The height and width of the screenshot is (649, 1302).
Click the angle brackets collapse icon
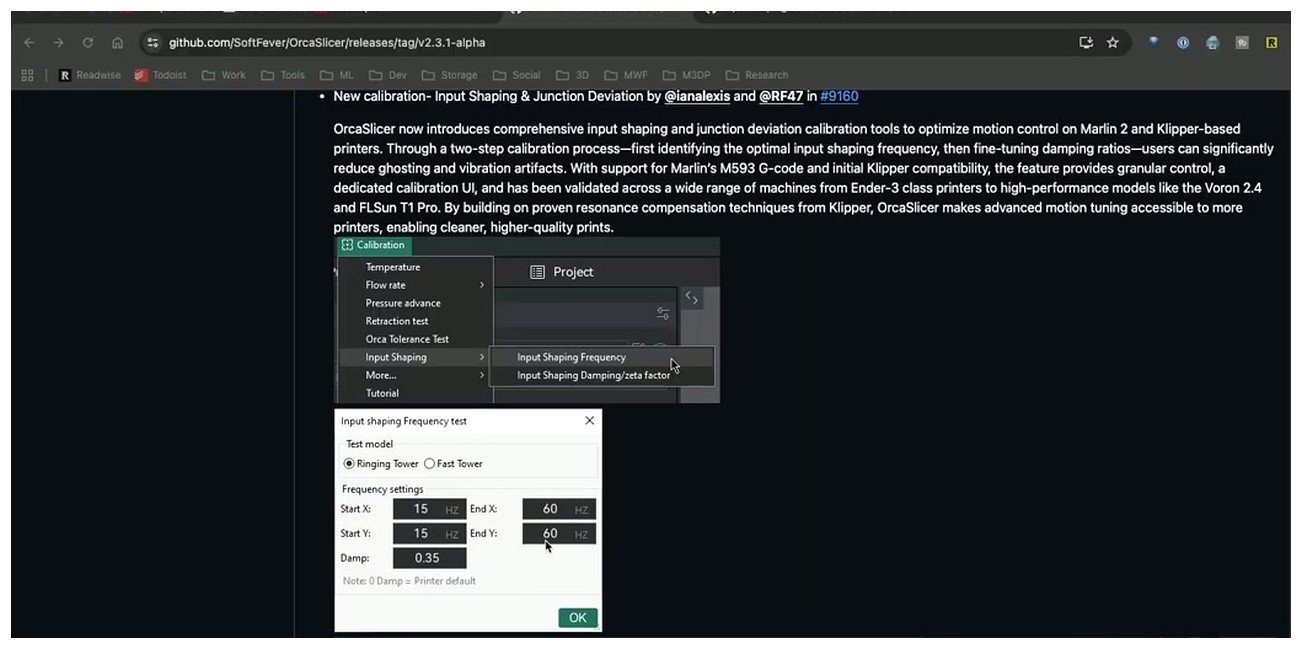692,298
